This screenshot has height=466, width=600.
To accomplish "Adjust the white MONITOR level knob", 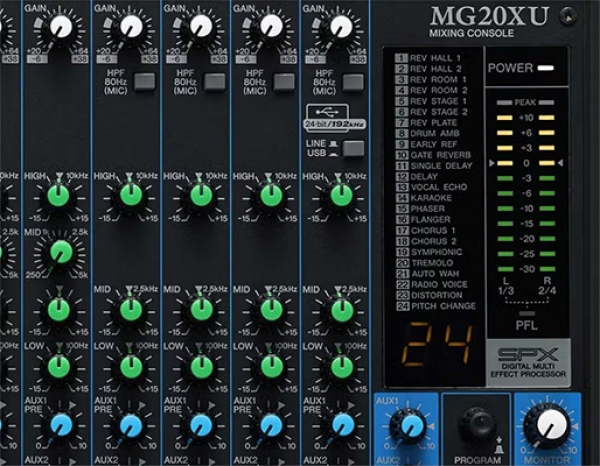I will click(x=551, y=425).
